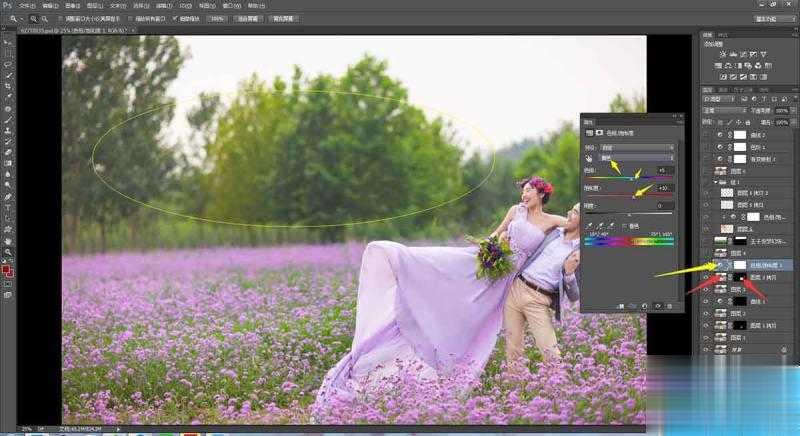
Task: Open the status bar document info arrow
Action: [x=118, y=429]
